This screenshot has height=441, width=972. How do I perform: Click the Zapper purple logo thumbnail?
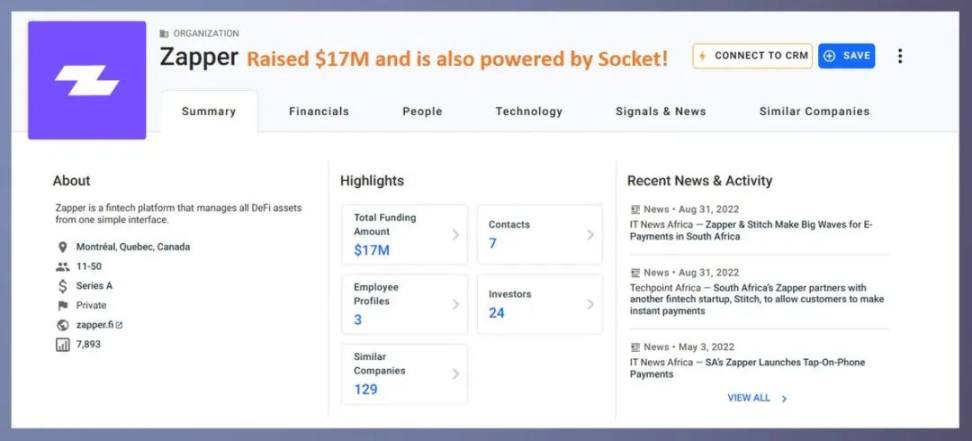[x=87, y=80]
